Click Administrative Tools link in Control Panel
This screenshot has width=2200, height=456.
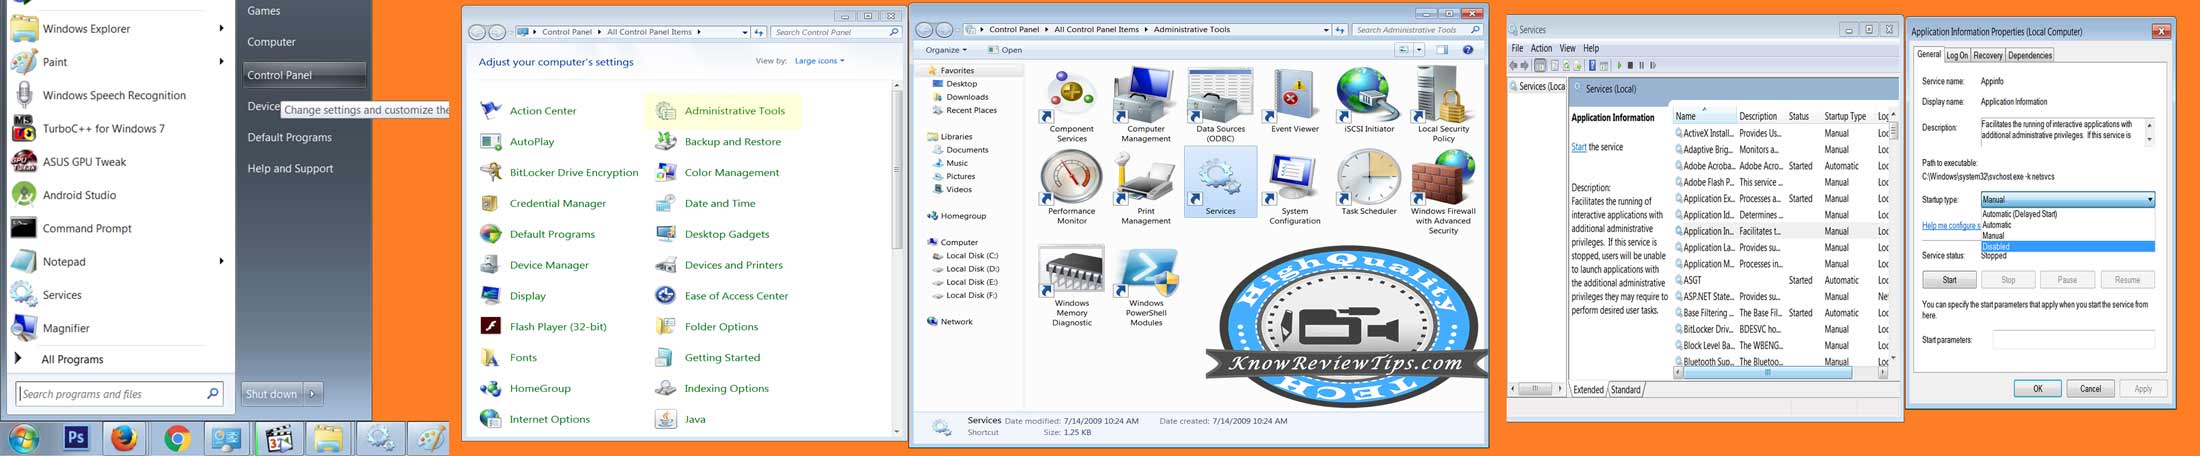click(x=734, y=111)
